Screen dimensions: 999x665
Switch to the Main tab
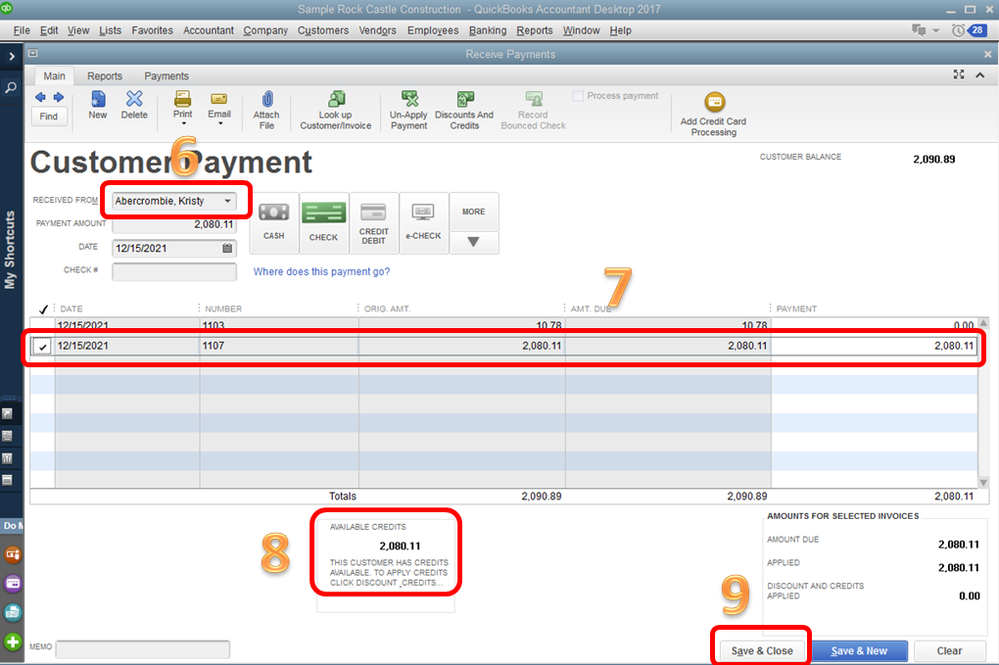[54, 76]
